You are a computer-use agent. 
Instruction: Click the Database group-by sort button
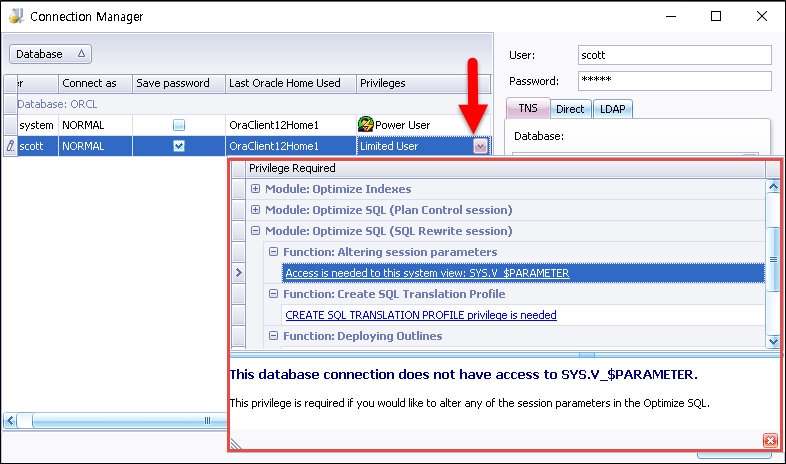click(50, 54)
